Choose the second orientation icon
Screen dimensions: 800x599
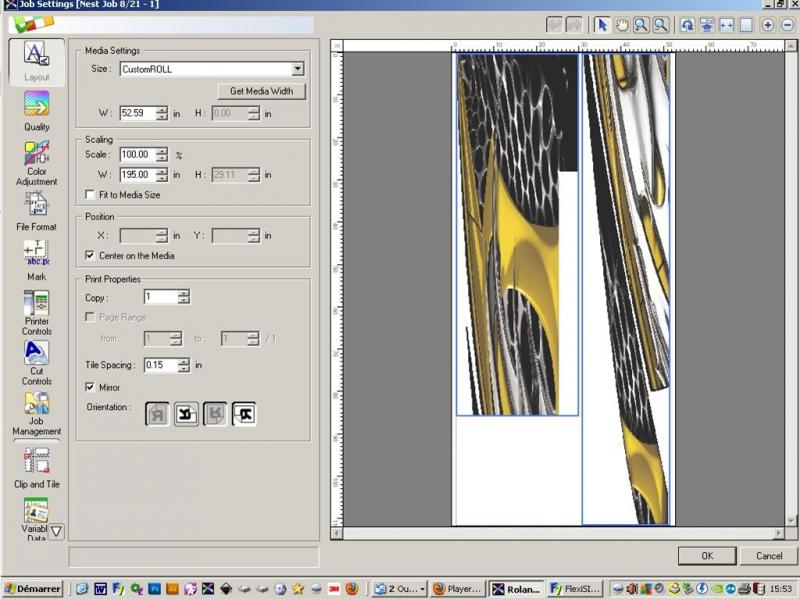pos(186,414)
